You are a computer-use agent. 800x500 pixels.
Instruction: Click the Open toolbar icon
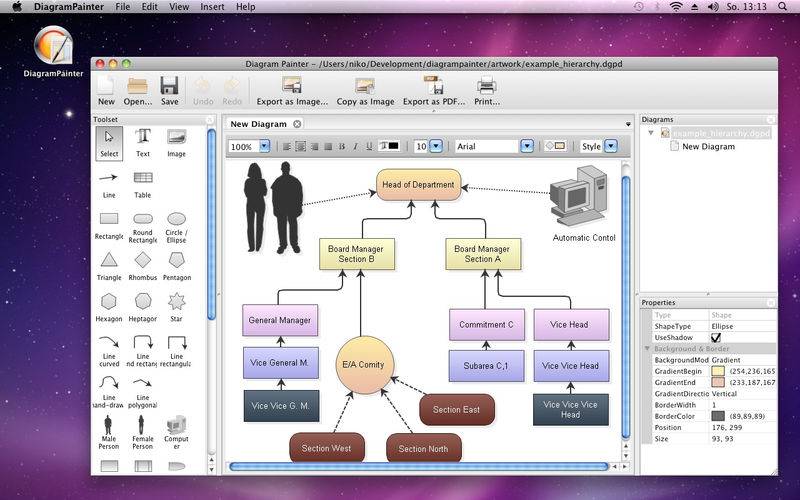[138, 91]
